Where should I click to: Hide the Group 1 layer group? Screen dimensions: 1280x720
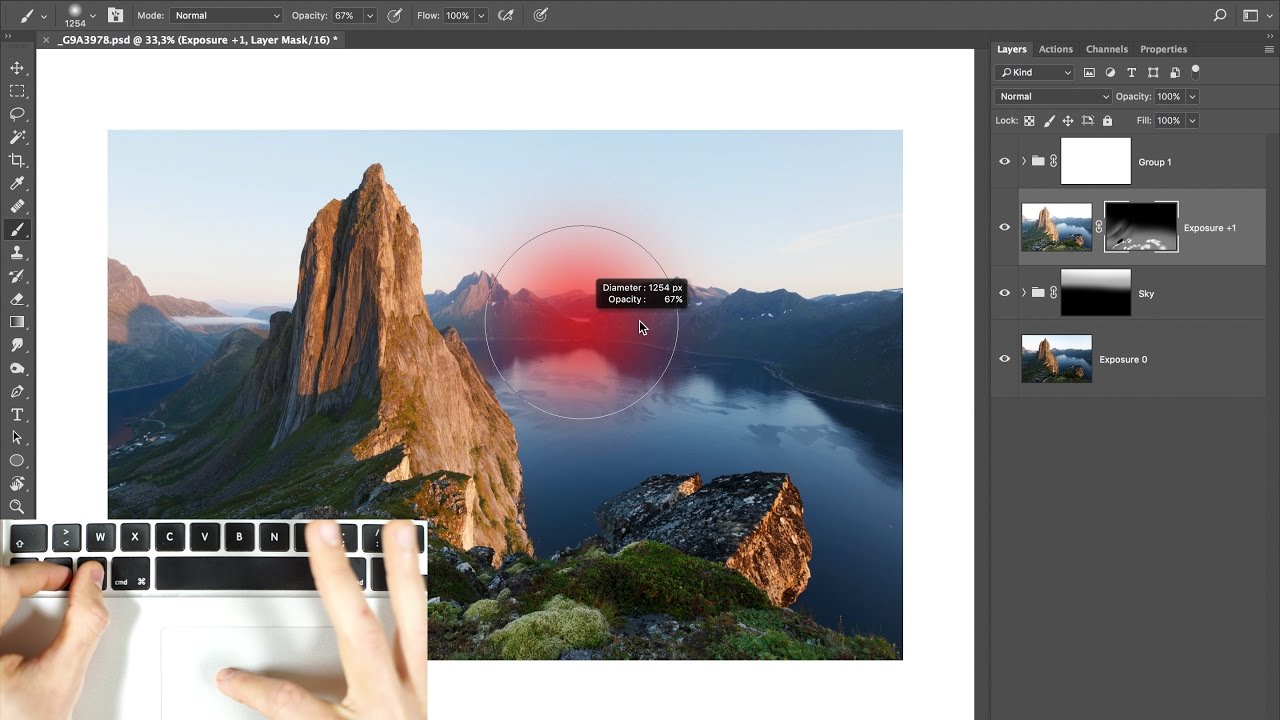[x=1005, y=162]
